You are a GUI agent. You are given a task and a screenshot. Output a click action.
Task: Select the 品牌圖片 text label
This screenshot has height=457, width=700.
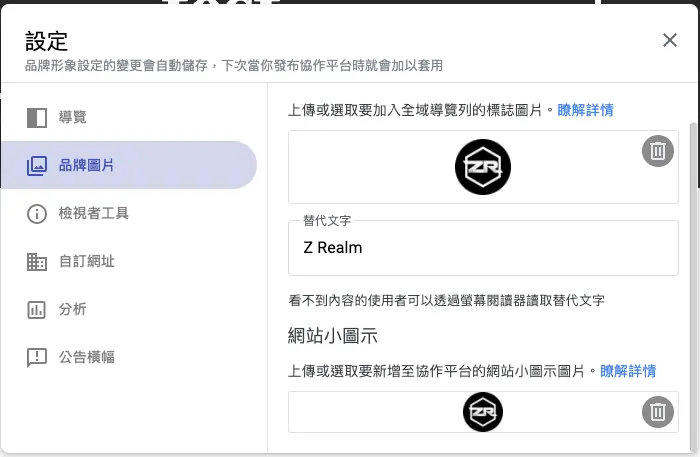point(87,165)
